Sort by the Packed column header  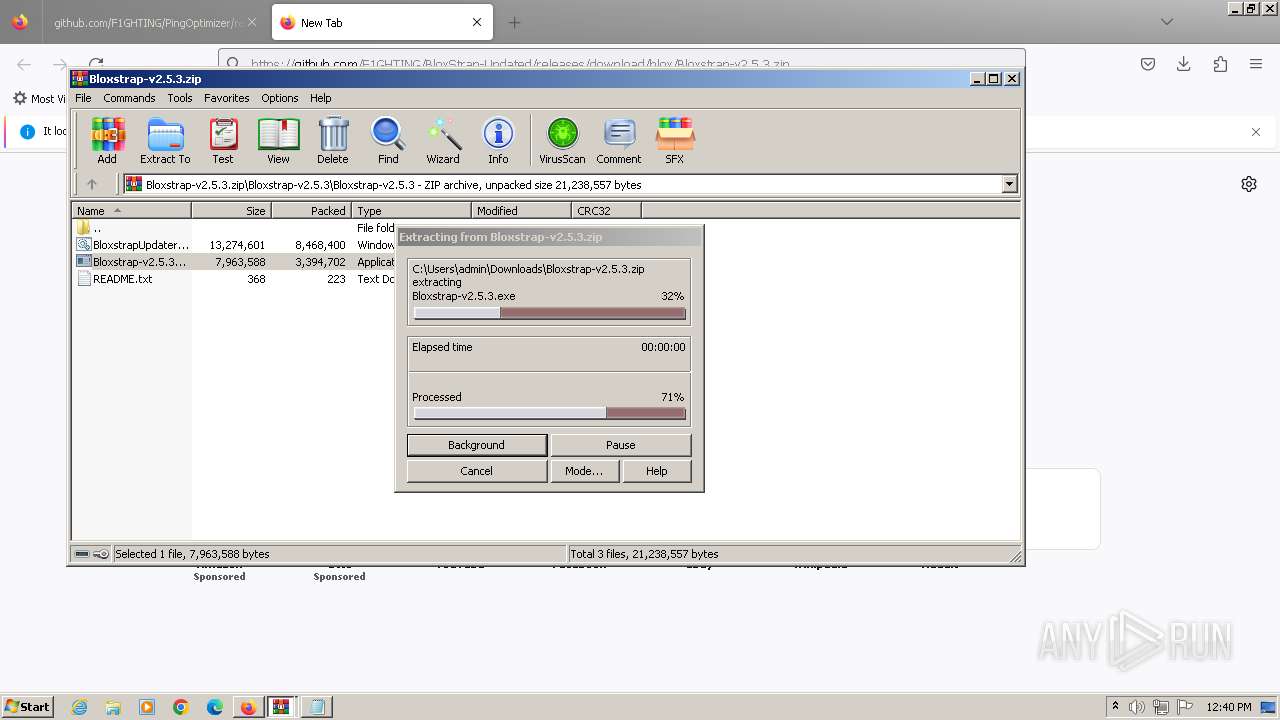[311, 211]
